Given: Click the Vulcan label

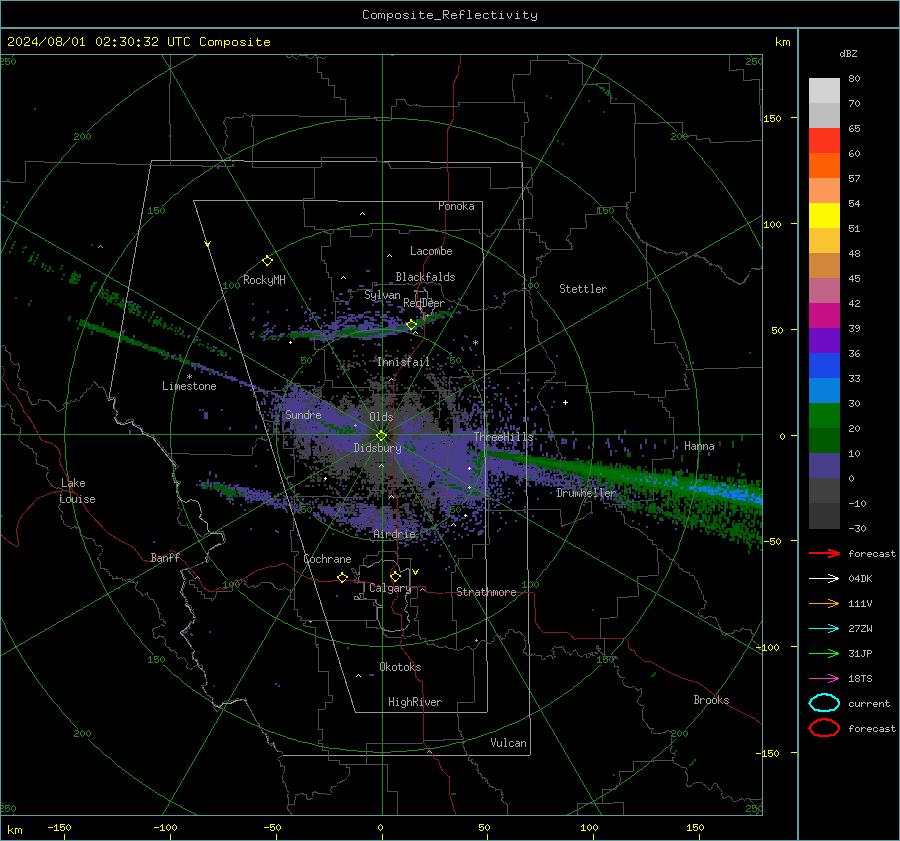Looking at the screenshot, I should coord(509,743).
